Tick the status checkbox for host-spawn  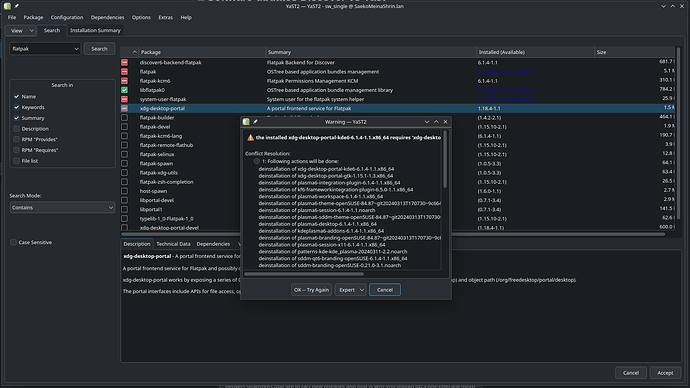(x=125, y=191)
